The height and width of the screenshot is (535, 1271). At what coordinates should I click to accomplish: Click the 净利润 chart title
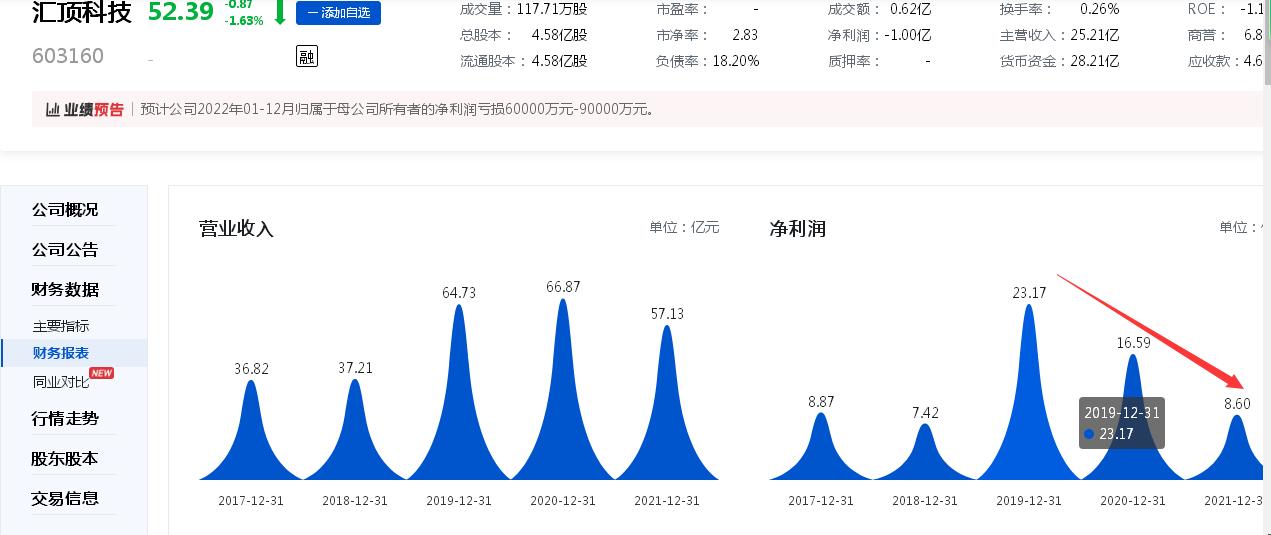tap(797, 229)
